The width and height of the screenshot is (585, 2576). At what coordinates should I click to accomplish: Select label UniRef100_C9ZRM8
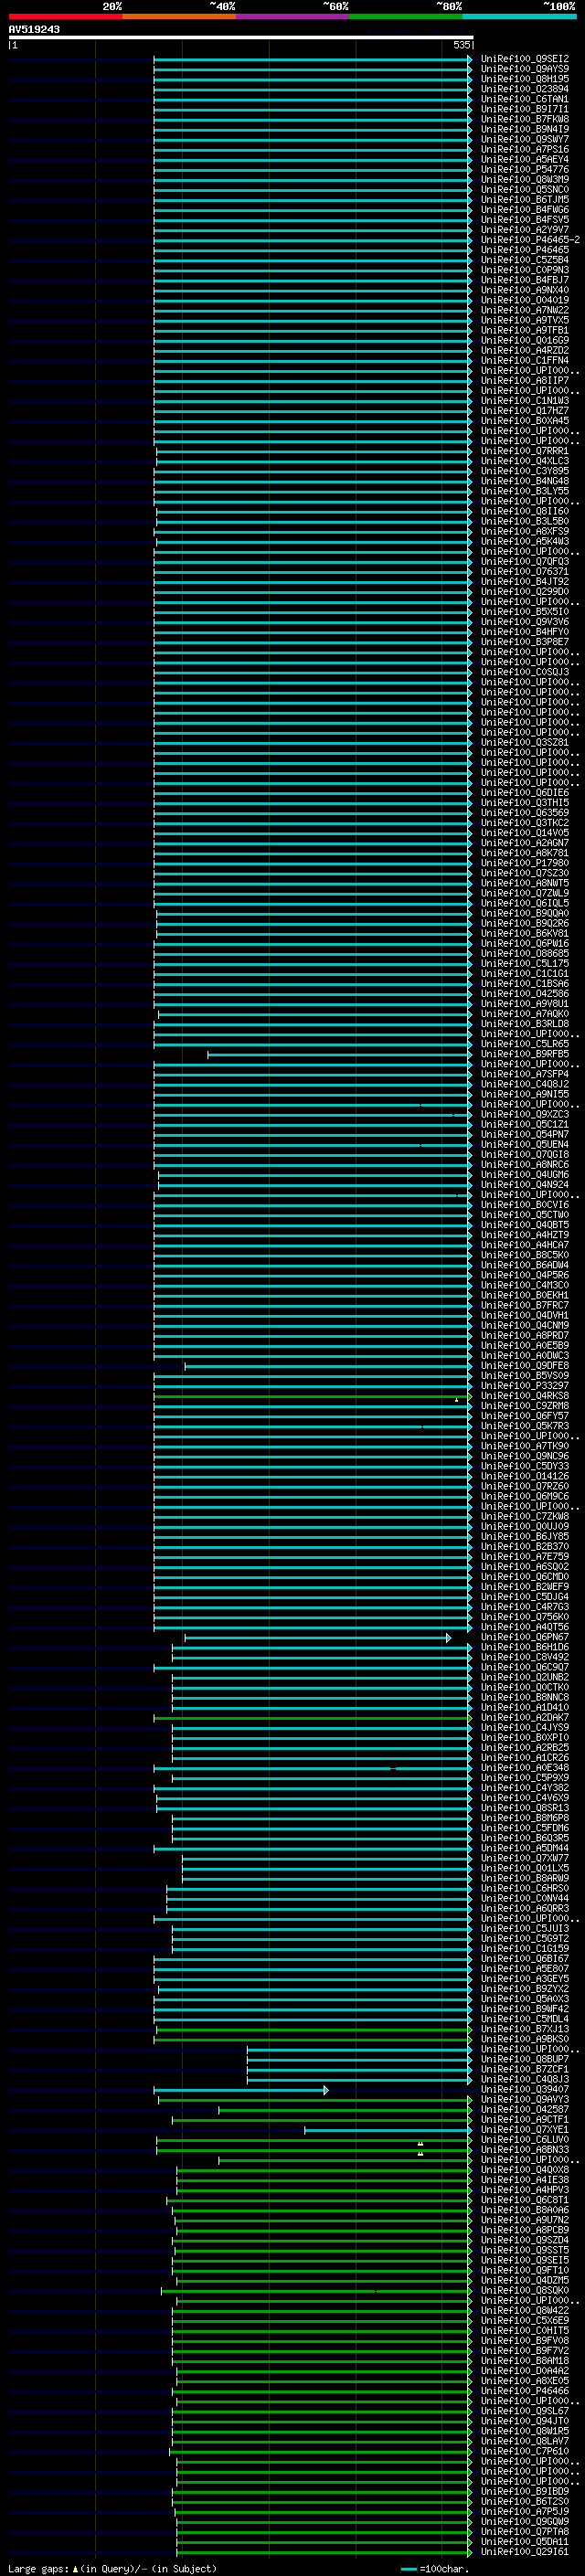[x=525, y=1405]
